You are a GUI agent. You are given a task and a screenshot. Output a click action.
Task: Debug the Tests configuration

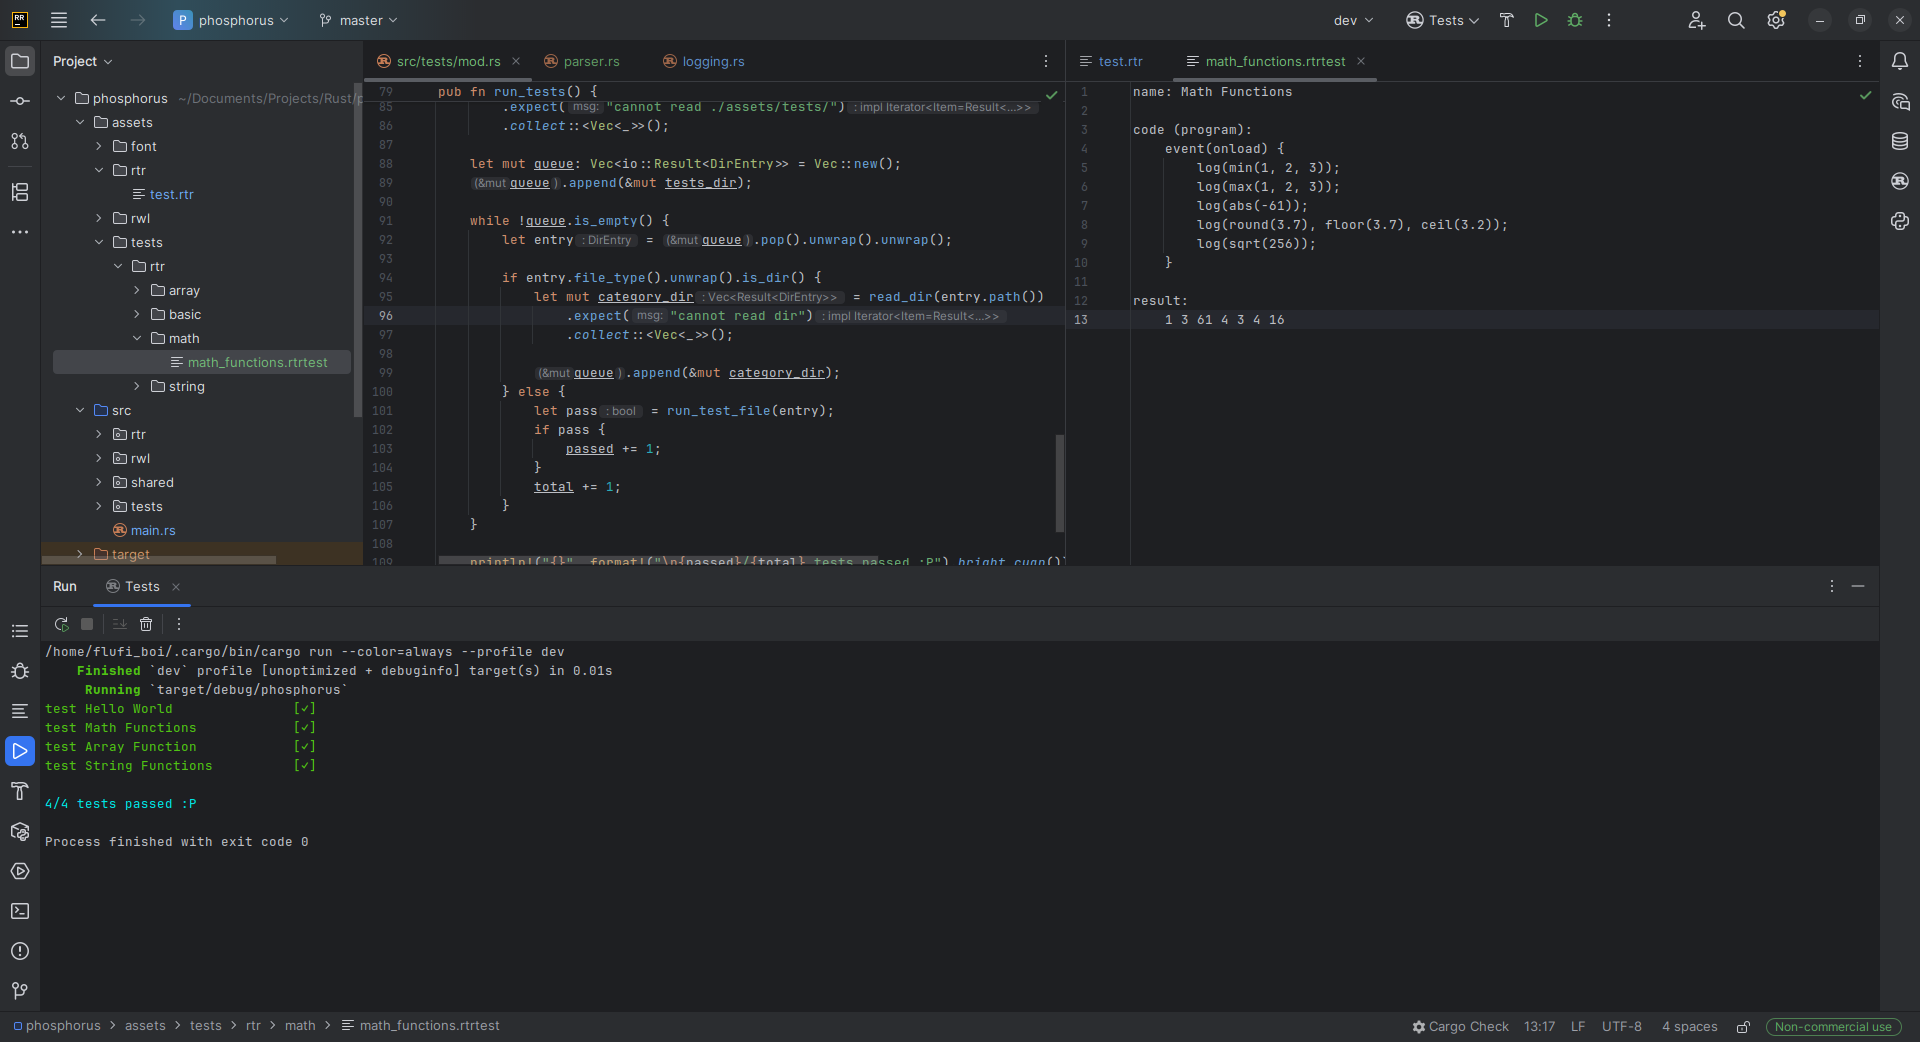tap(1575, 20)
